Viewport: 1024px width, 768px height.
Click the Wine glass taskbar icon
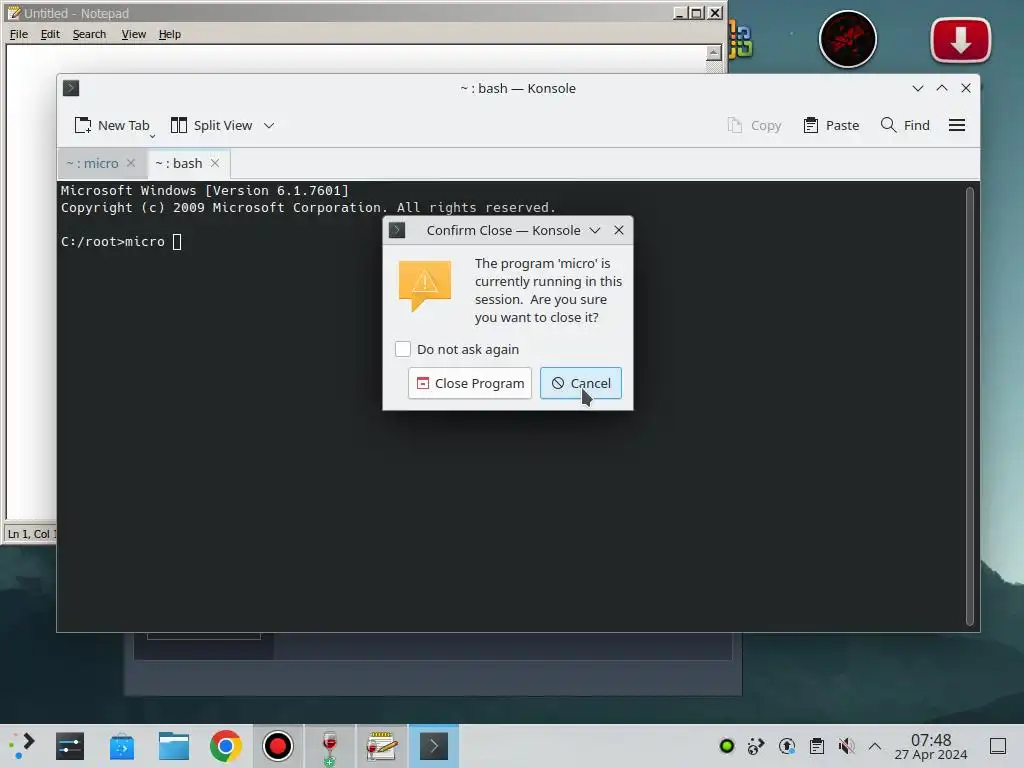[330, 746]
